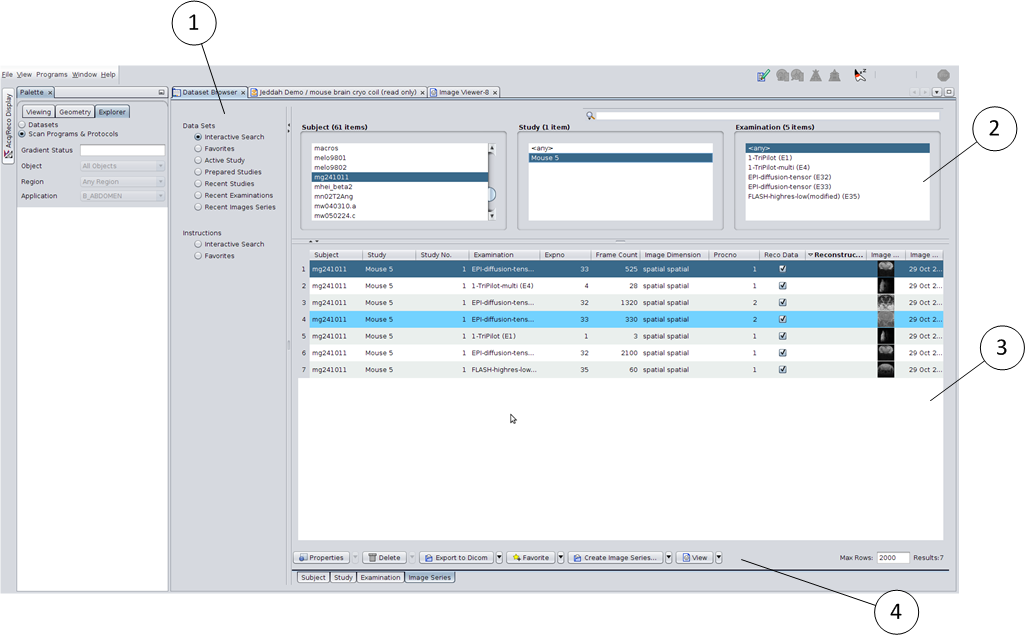Open dropdown arrow next to Favorite button
Viewport: 1025px width, 635px height.
pyautogui.click(x=560, y=558)
